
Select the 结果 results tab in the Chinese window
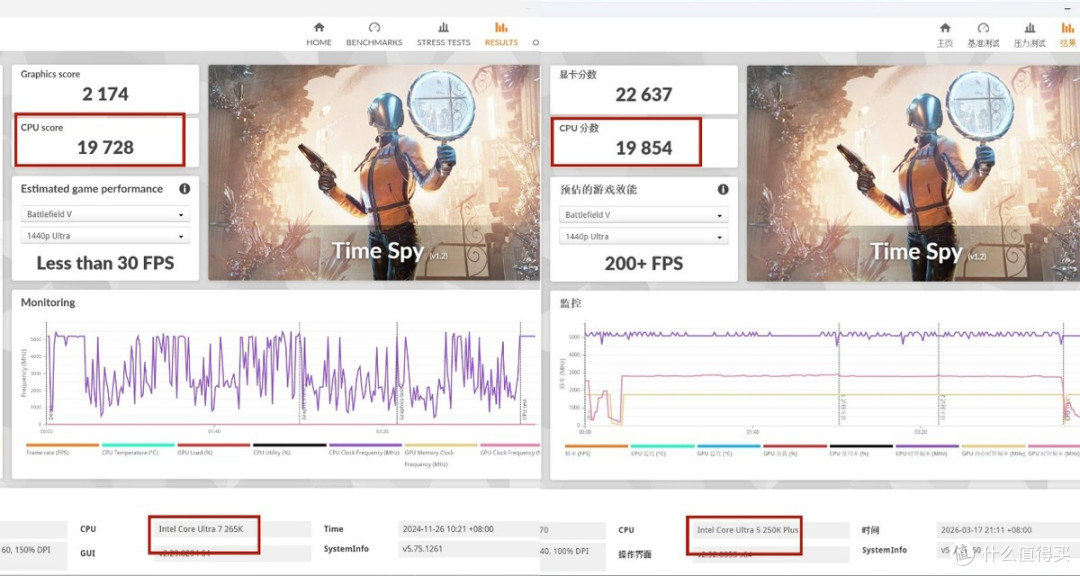[1068, 35]
